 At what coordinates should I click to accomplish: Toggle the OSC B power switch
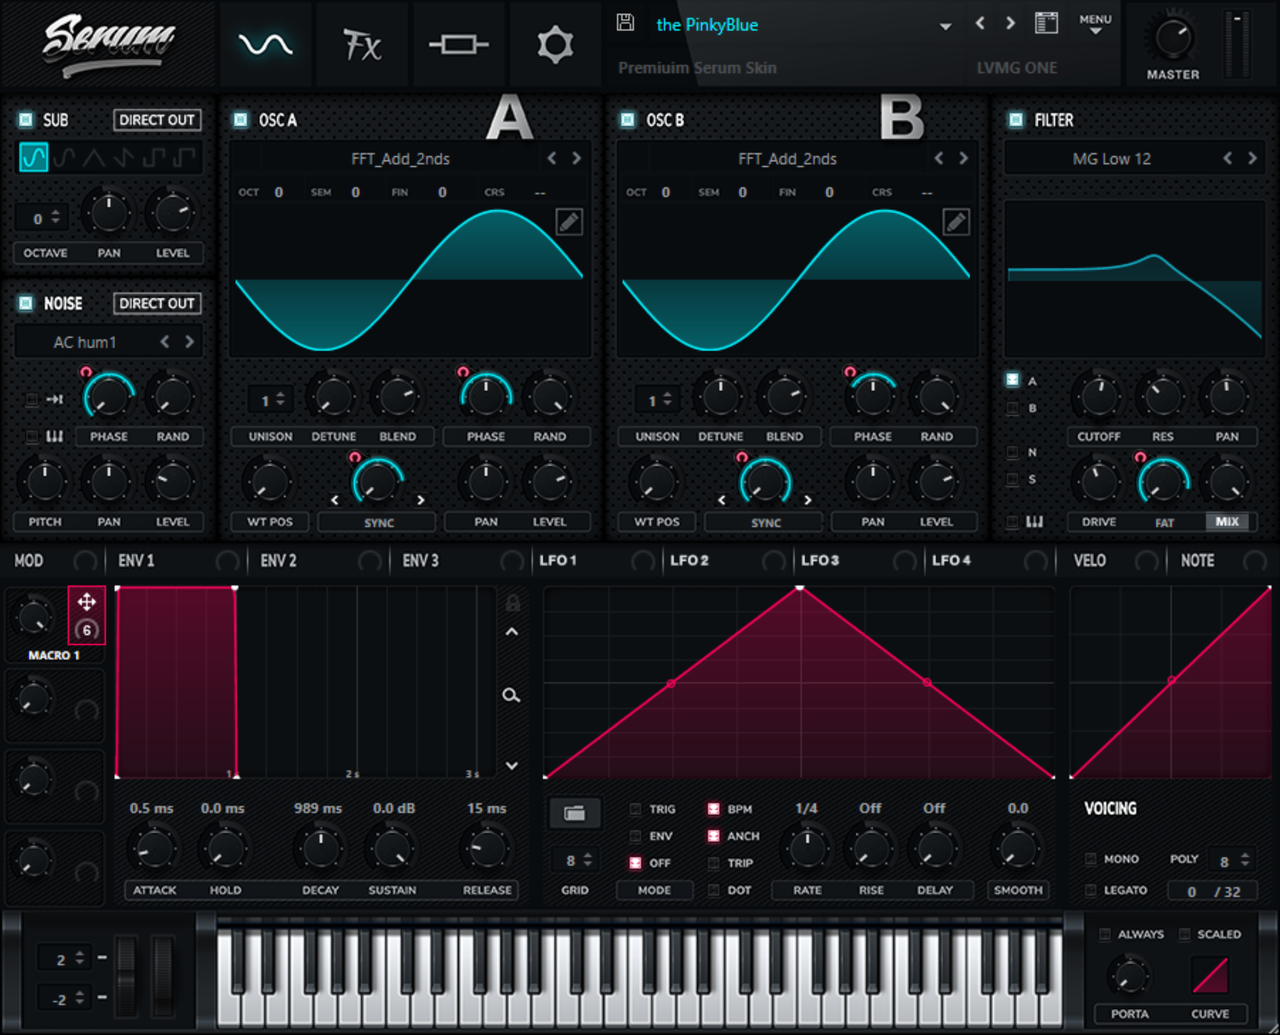pyautogui.click(x=627, y=119)
